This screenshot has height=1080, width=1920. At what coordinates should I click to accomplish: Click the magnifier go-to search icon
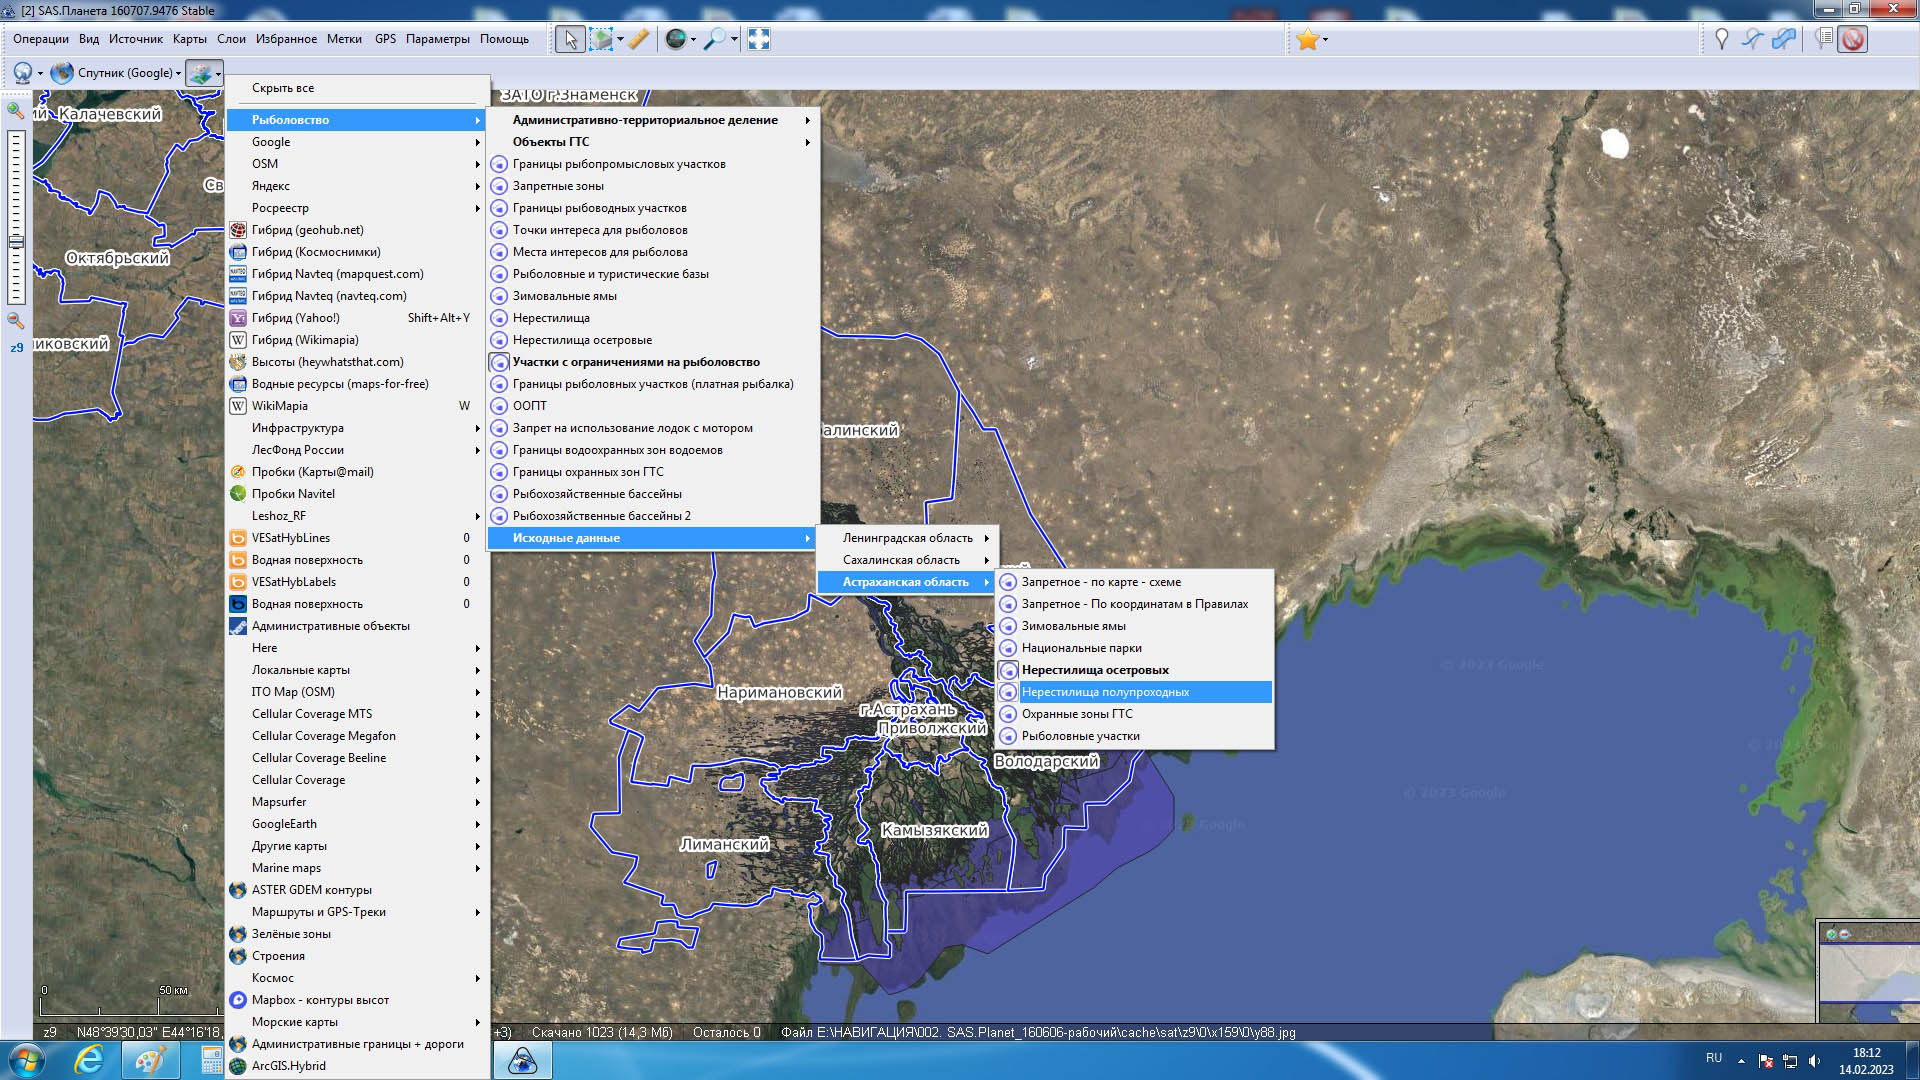[x=714, y=39]
